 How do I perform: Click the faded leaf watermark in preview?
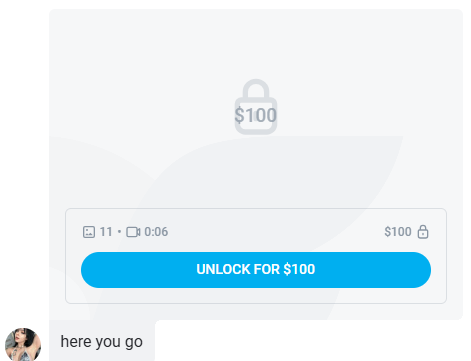[x=233, y=227]
